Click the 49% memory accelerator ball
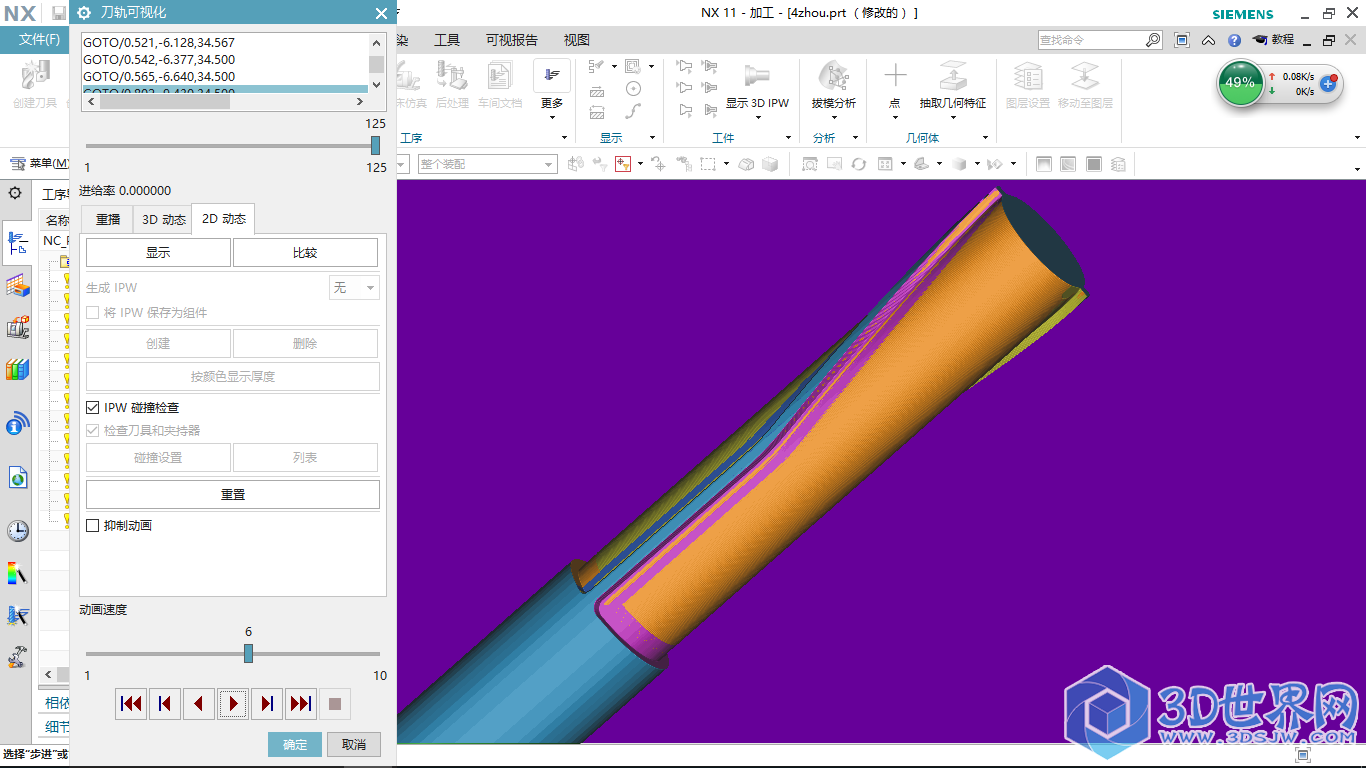Viewport: 1366px width, 768px height. (1240, 83)
